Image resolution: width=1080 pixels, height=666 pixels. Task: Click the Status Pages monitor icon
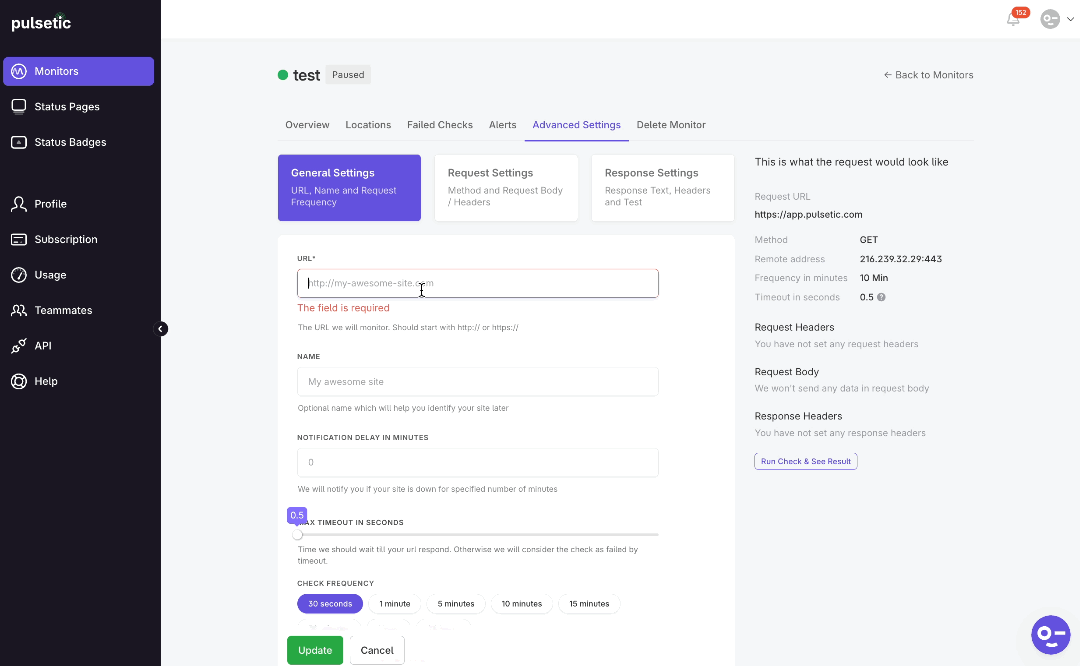tap(19, 106)
